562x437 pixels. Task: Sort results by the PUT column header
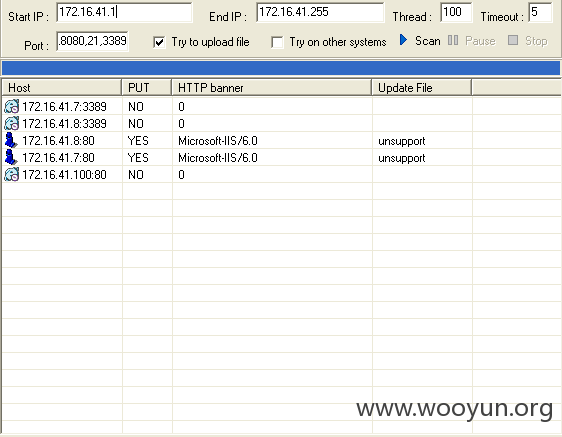147,88
